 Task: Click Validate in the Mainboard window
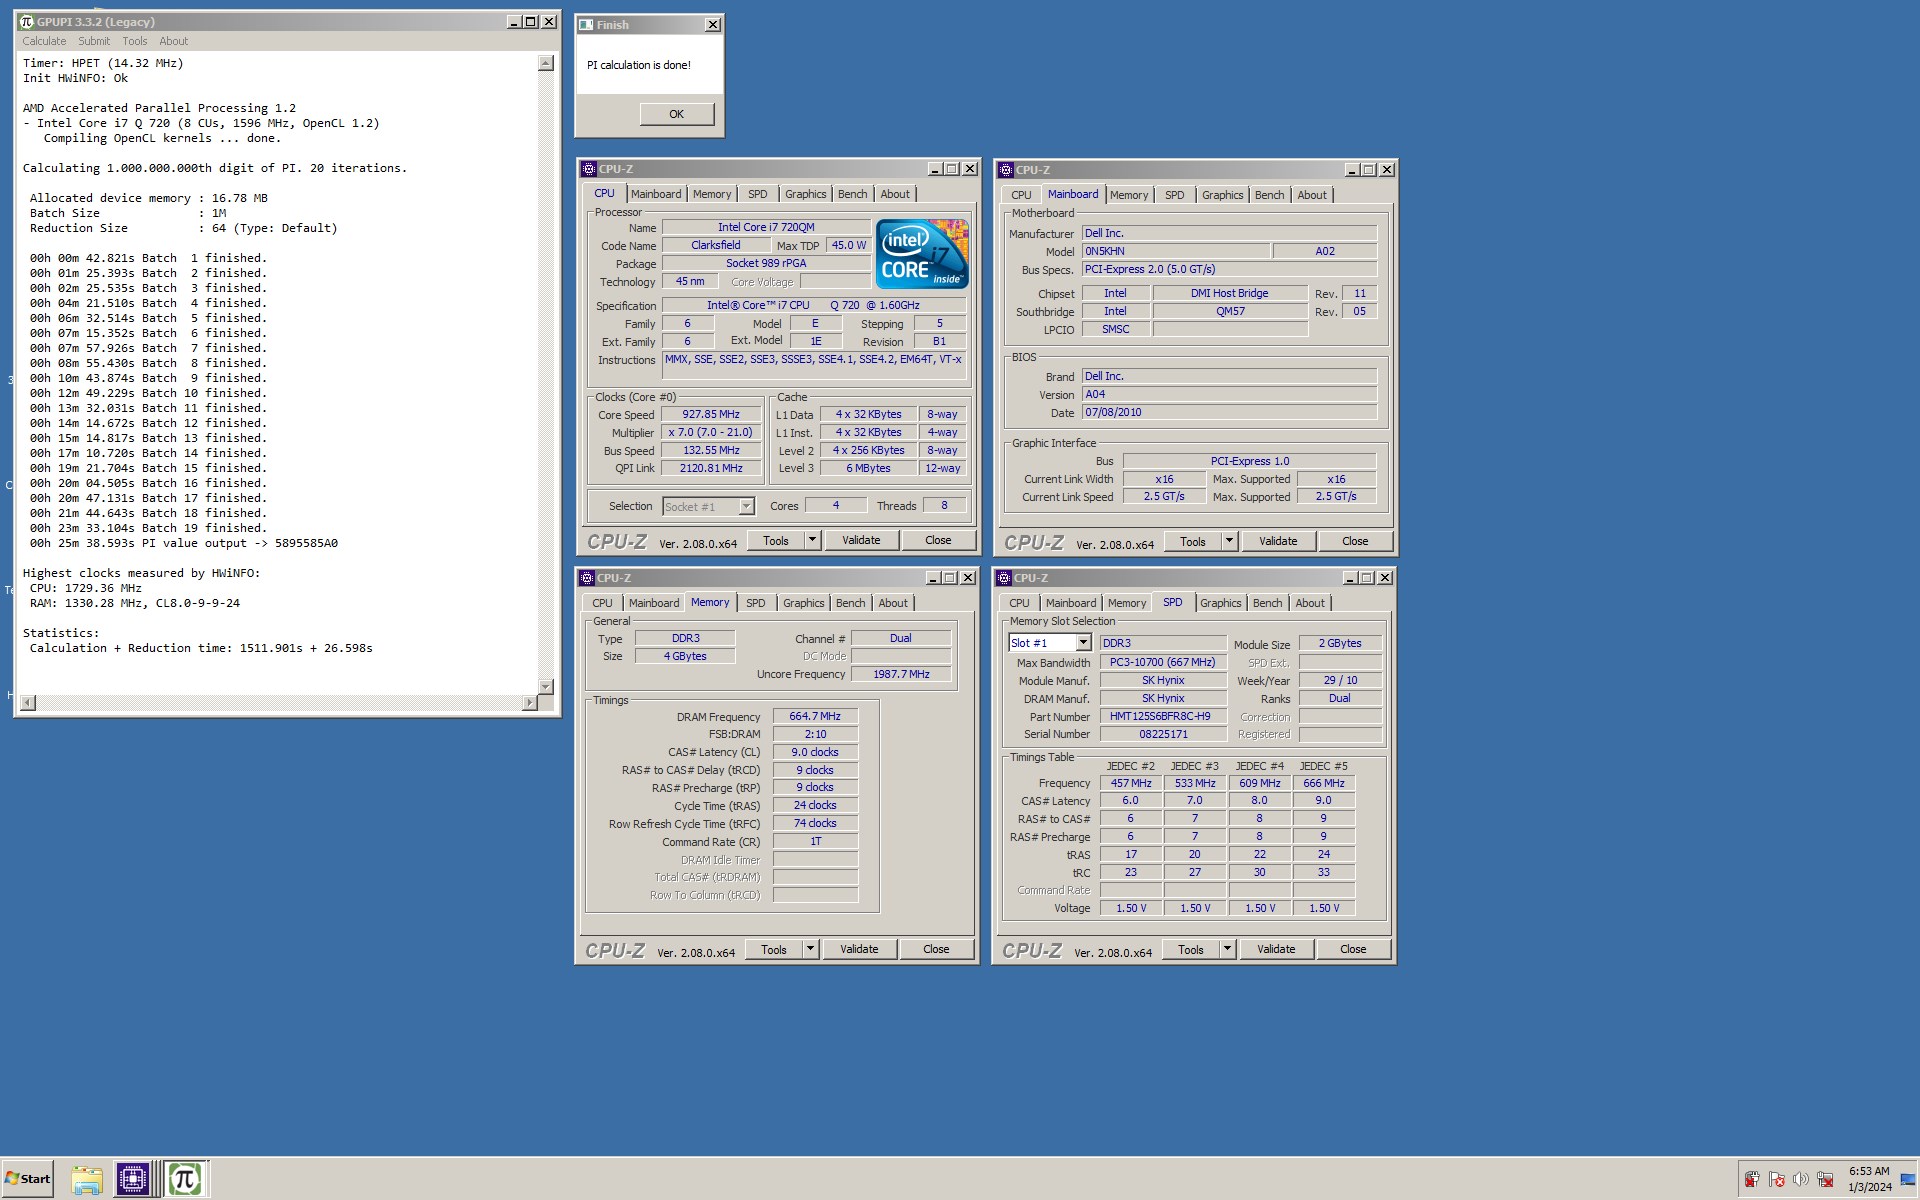point(1278,541)
